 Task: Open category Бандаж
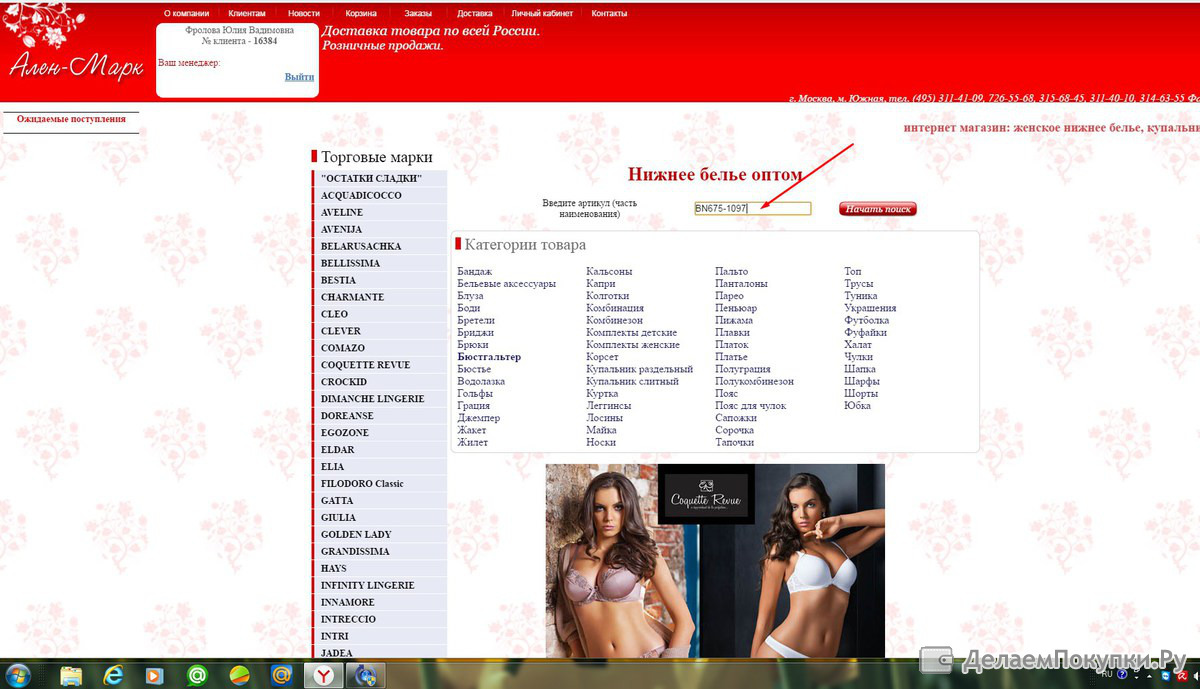point(474,272)
